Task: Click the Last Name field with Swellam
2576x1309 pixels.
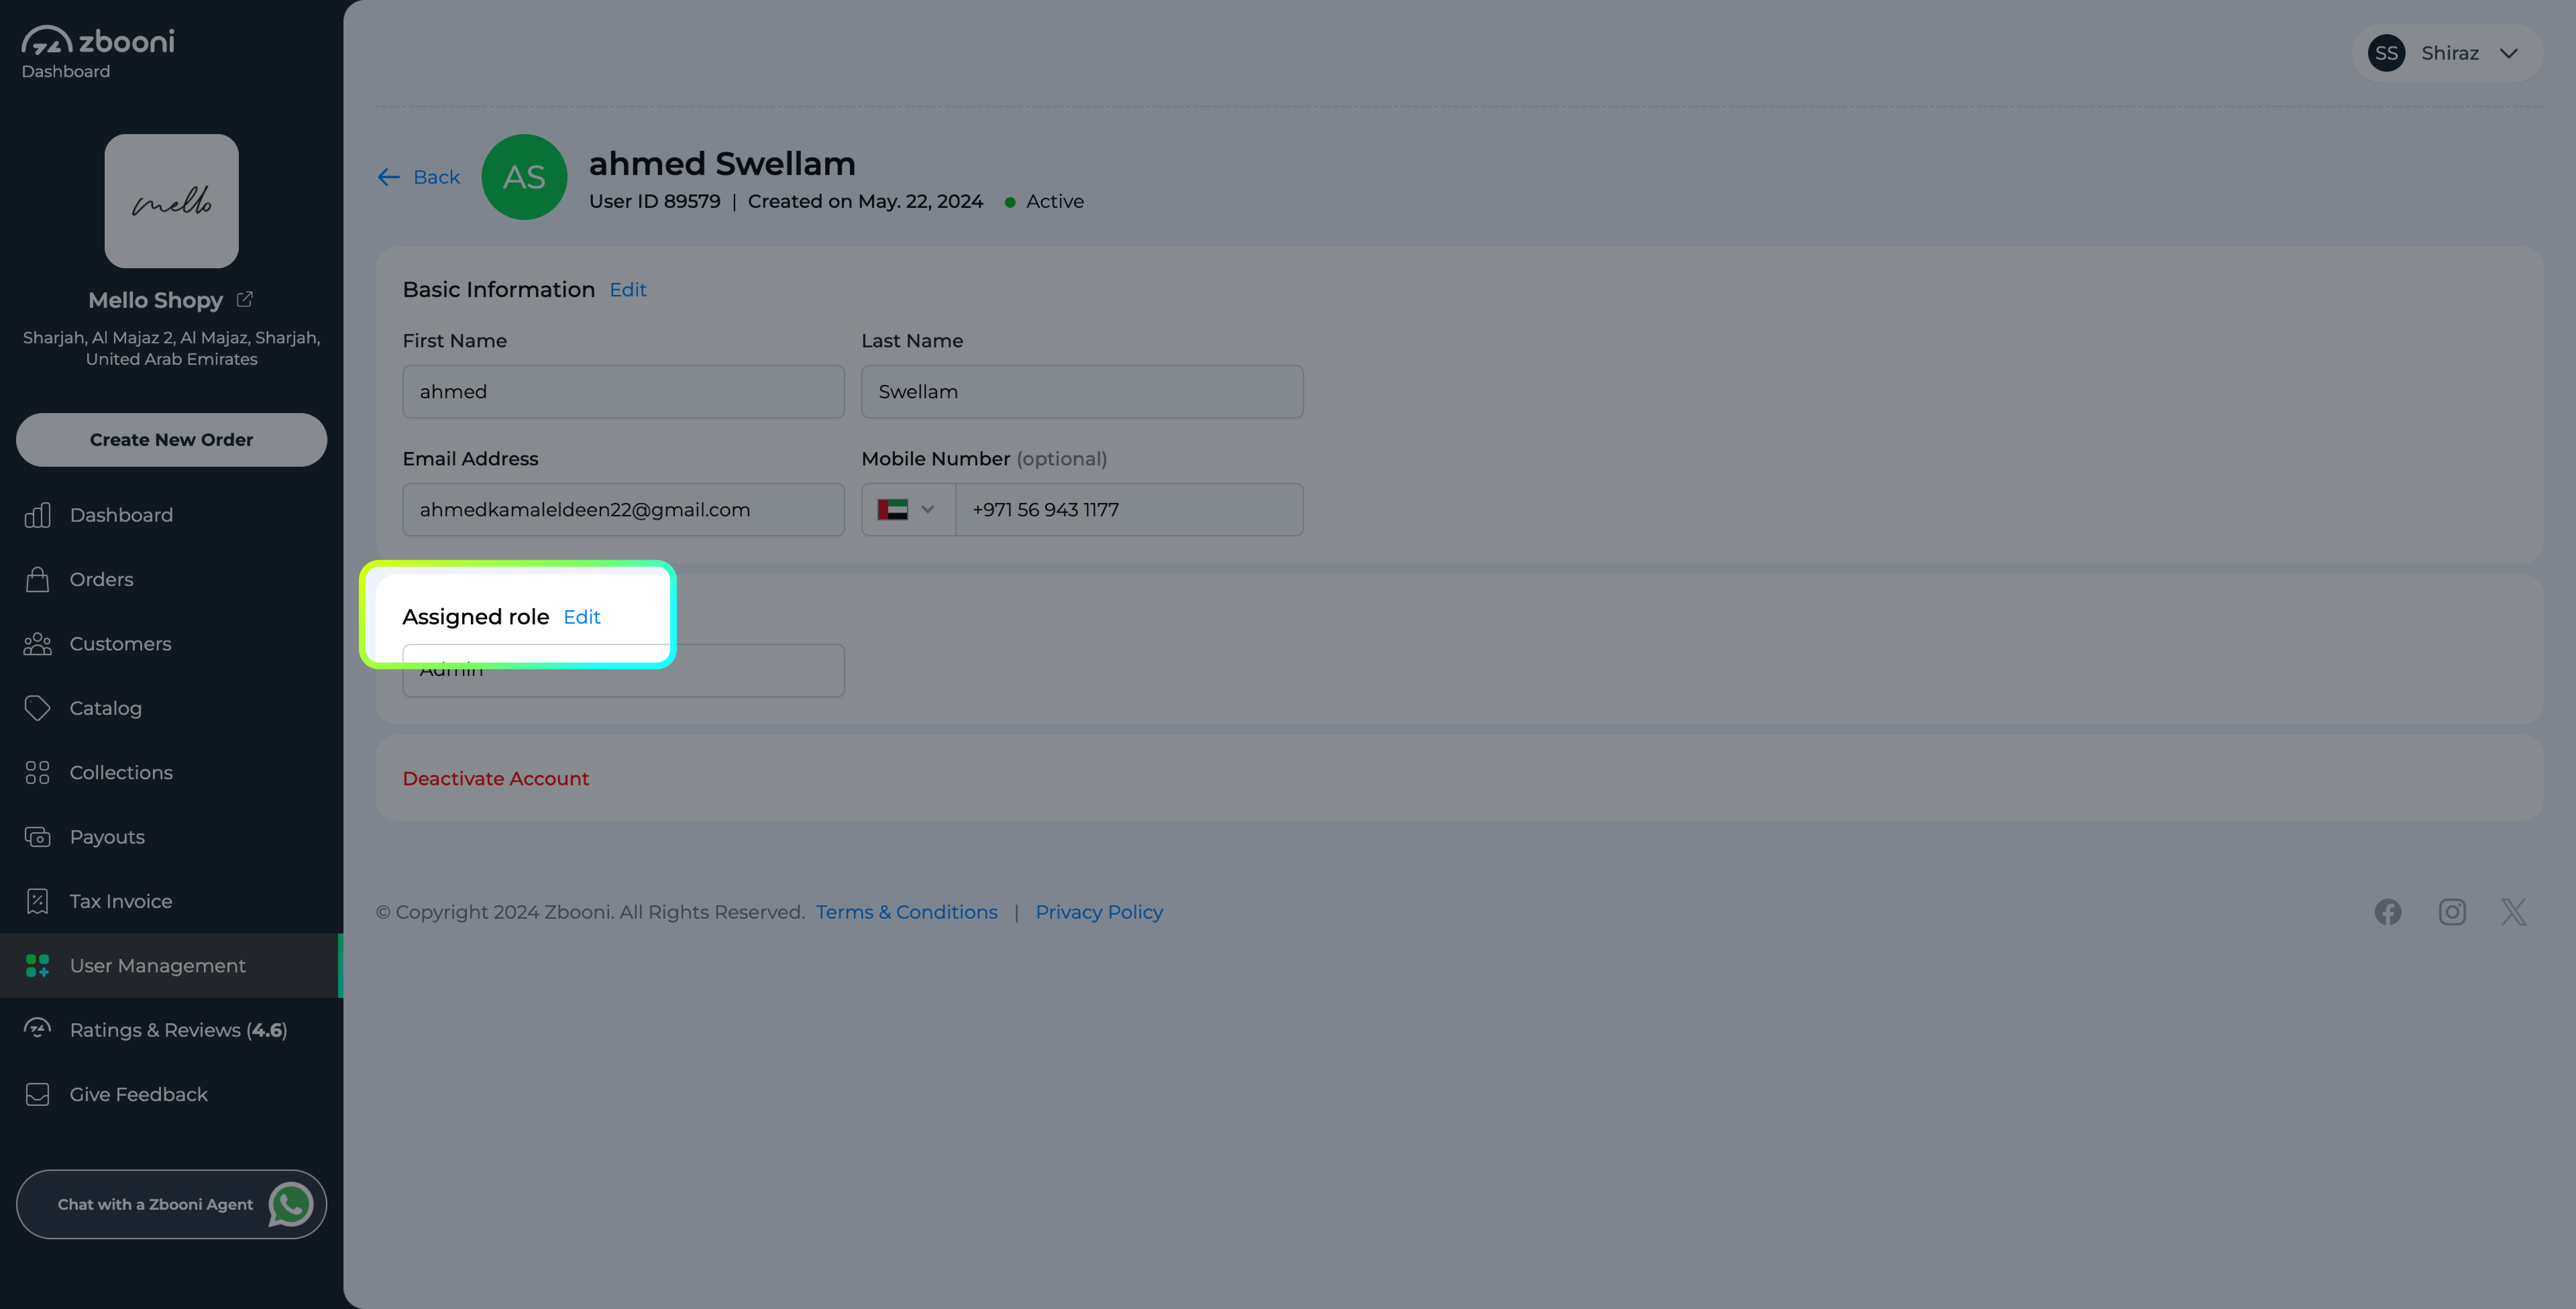Action: pyautogui.click(x=1082, y=392)
